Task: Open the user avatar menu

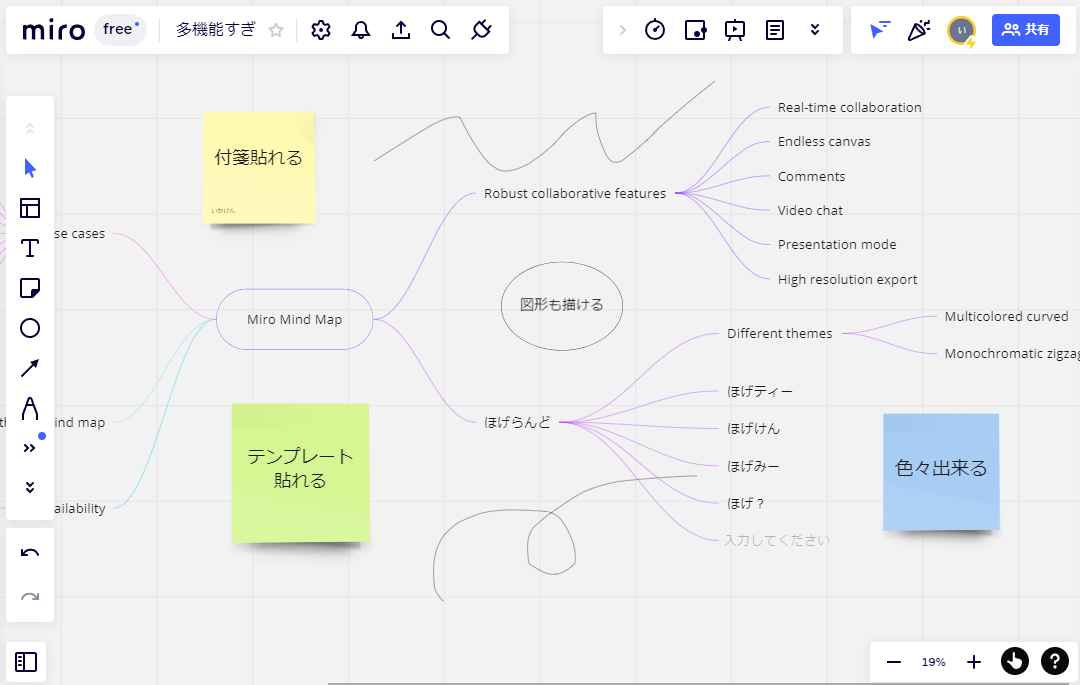Action: [x=962, y=31]
